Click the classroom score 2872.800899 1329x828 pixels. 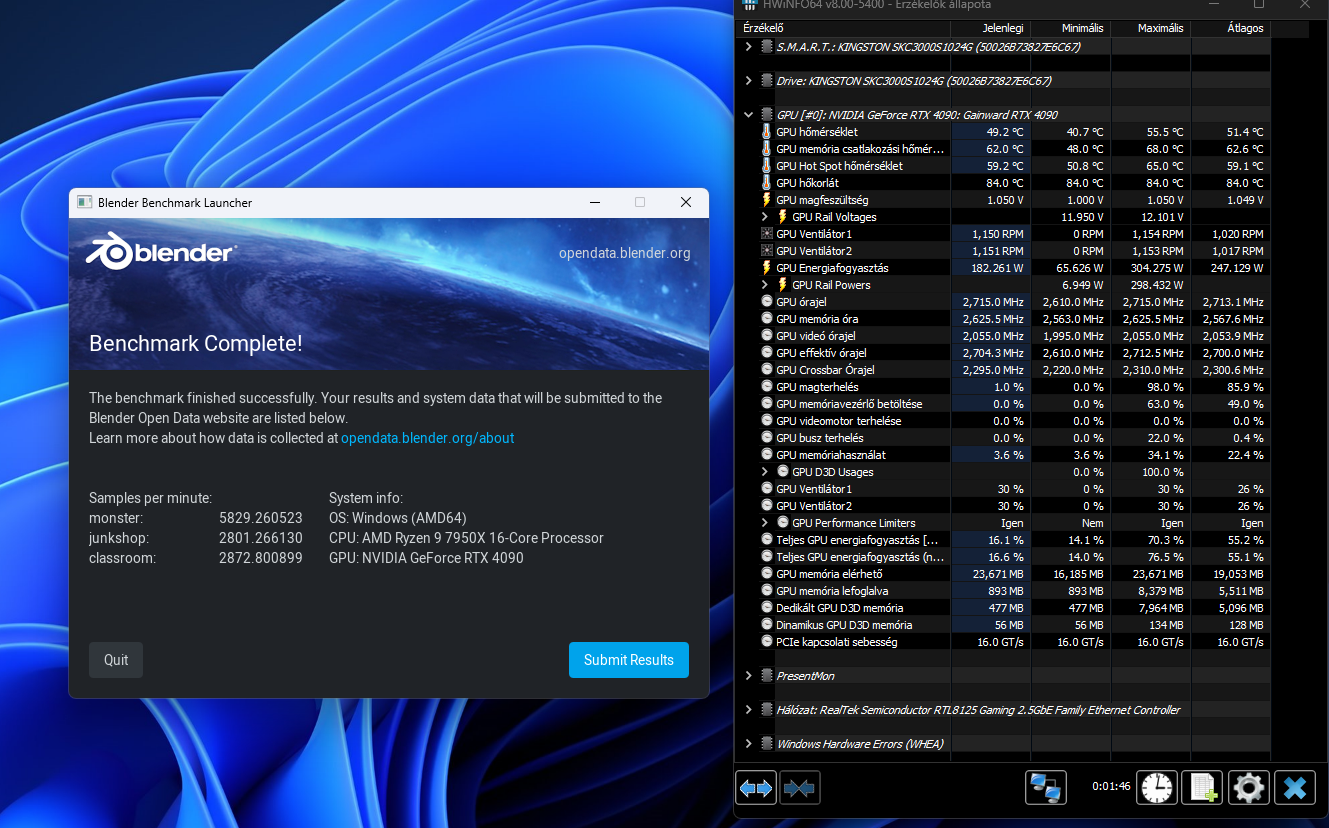[x=261, y=558]
